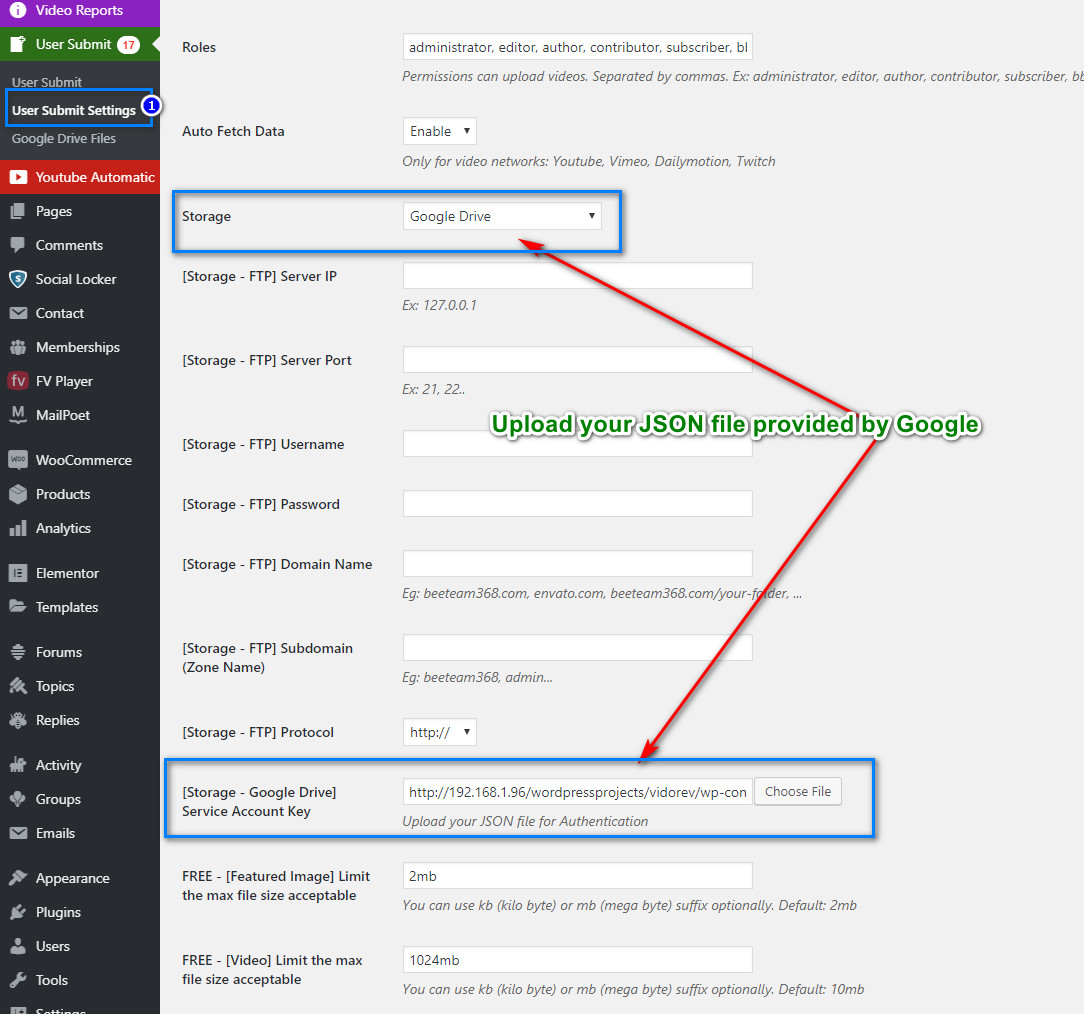Expand the Storage Google Drive dropdown
1084x1014 pixels.
coord(502,216)
